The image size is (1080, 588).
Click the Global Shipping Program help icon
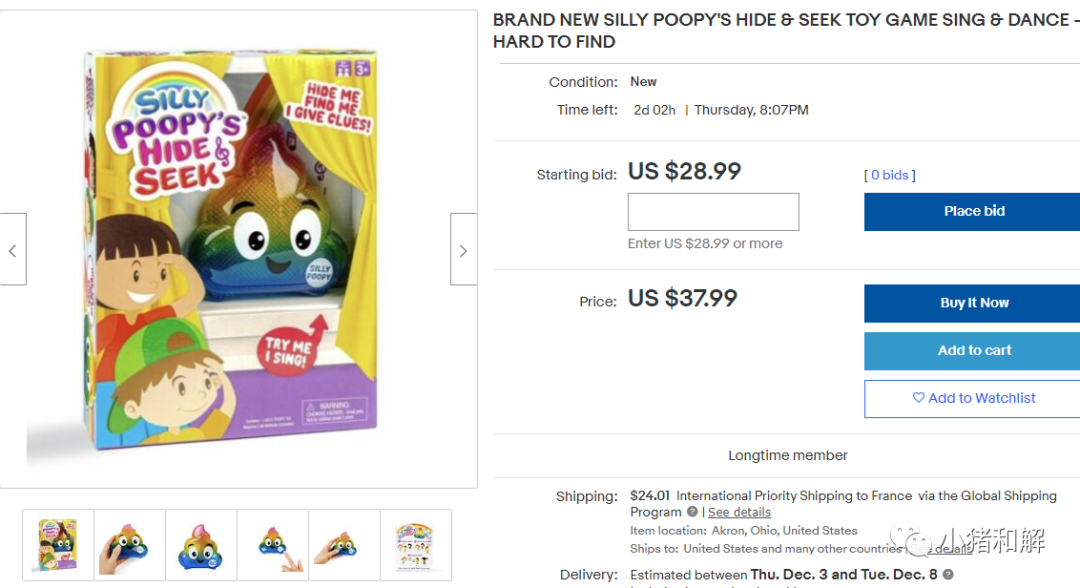click(x=692, y=512)
